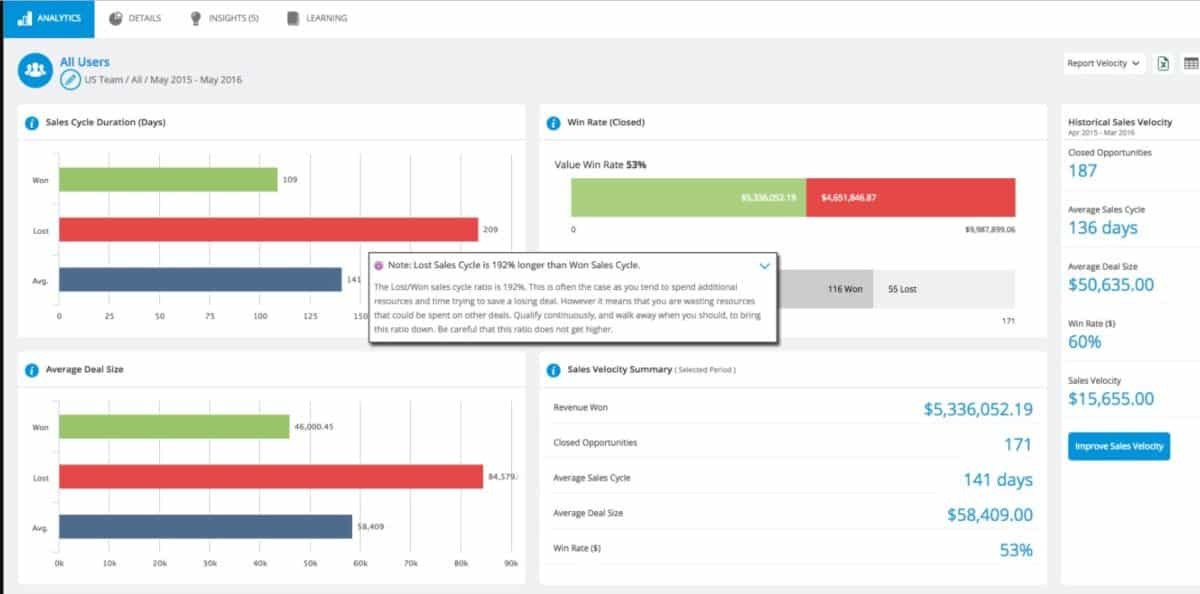Open the Insights (5) tab
The image size is (1200, 594).
[225, 18]
